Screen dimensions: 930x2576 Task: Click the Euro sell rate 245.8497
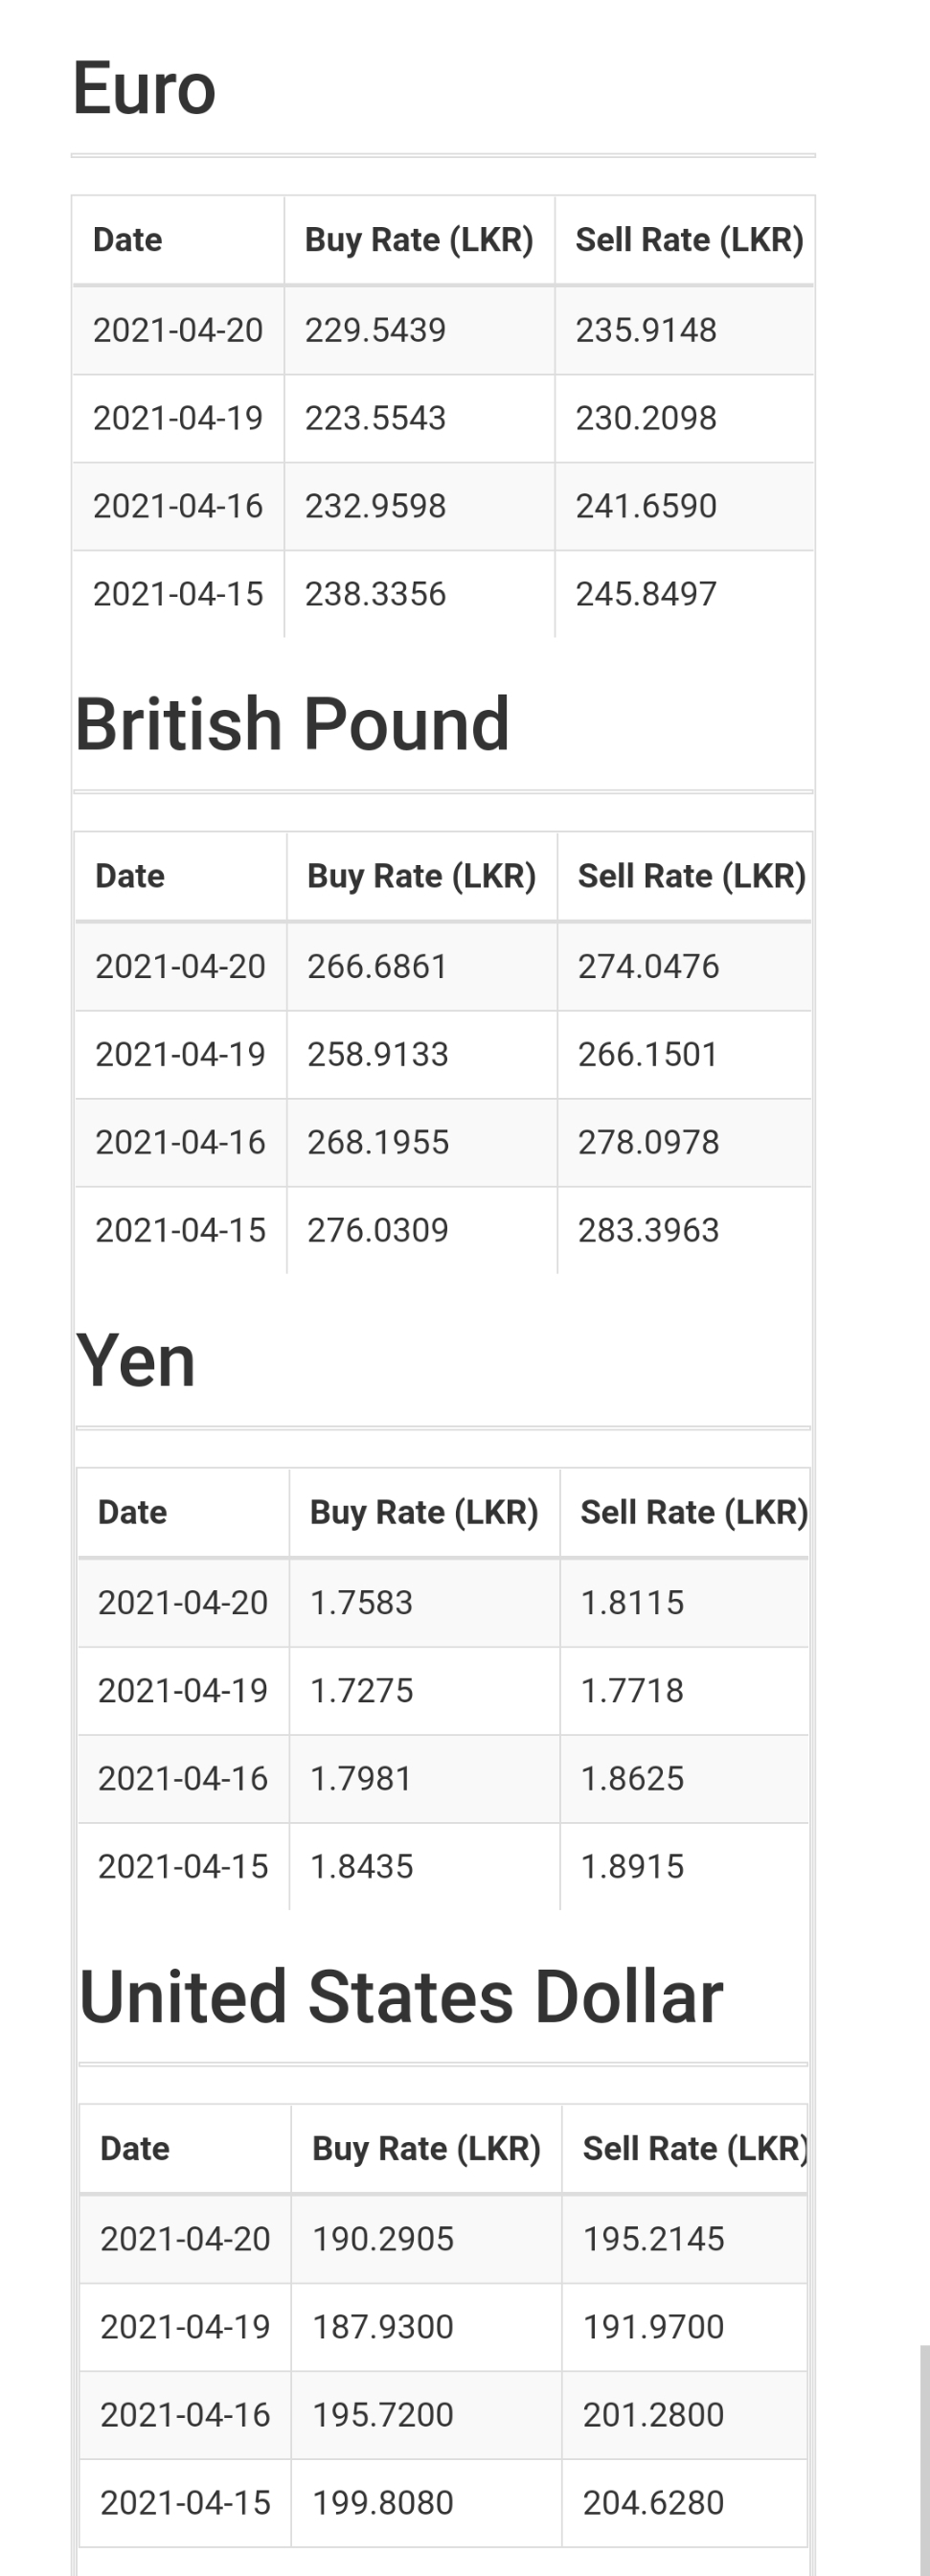(x=646, y=594)
